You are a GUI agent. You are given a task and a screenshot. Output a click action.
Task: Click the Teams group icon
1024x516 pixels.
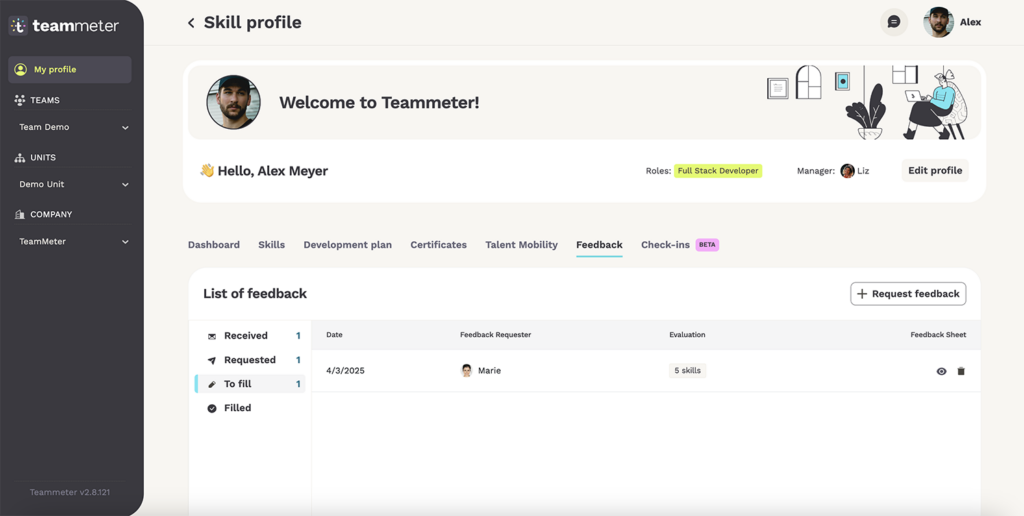(x=20, y=100)
